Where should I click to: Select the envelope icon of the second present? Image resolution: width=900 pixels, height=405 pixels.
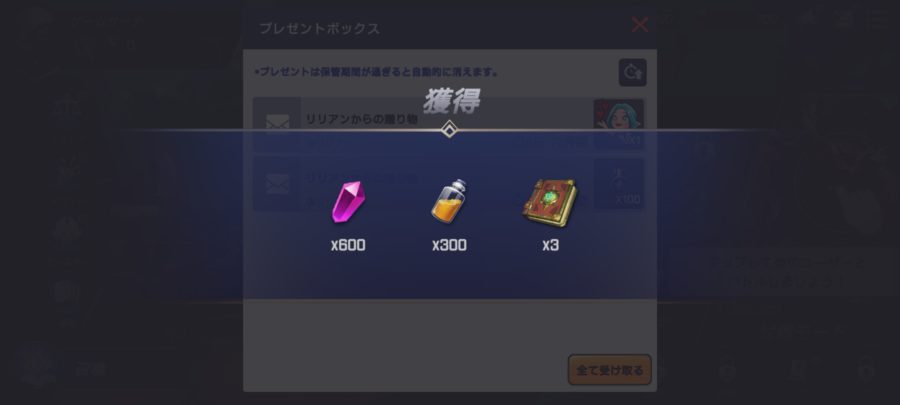click(277, 184)
